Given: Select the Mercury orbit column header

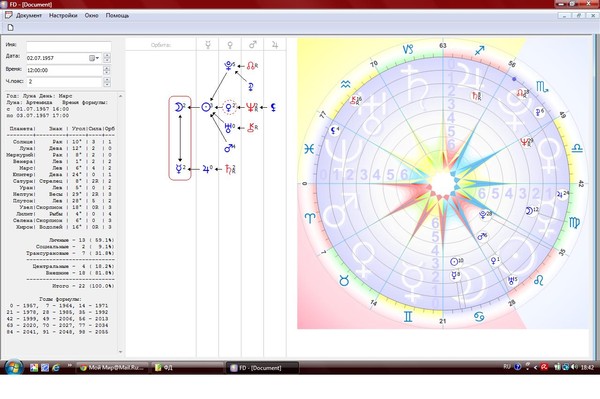Looking at the screenshot, I should coord(208,45).
